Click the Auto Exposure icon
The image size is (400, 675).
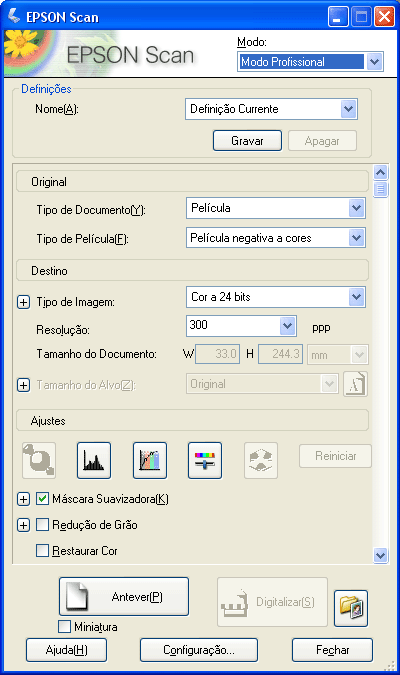39,460
